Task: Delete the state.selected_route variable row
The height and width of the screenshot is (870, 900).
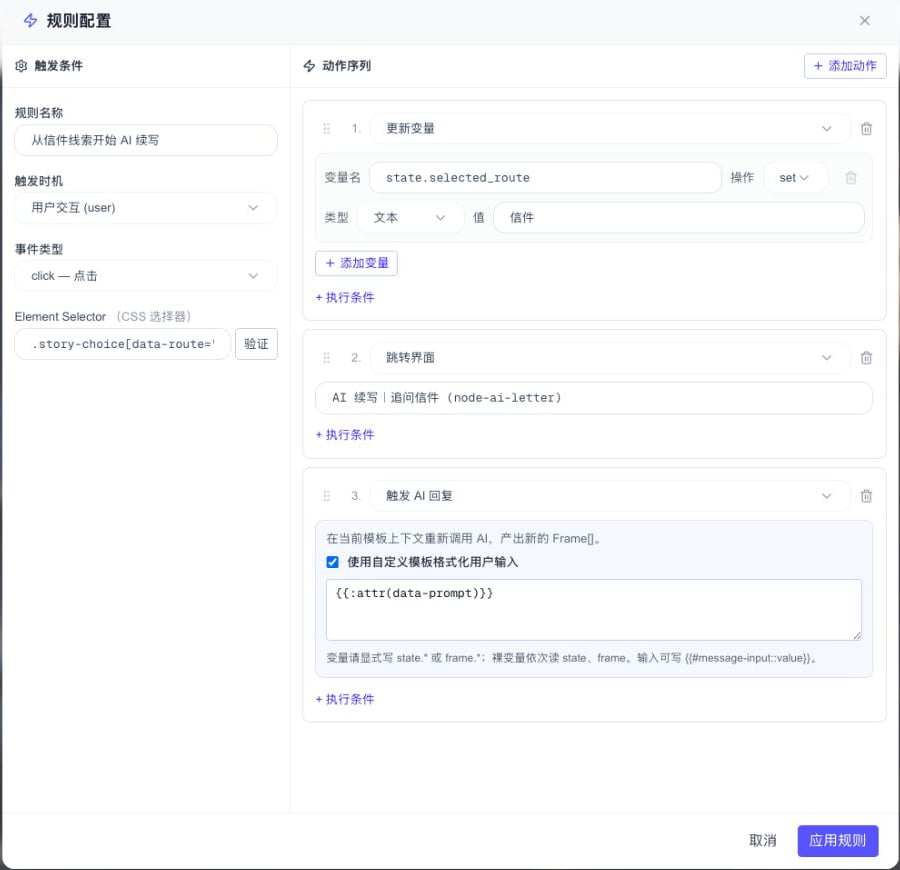Action: click(x=851, y=178)
